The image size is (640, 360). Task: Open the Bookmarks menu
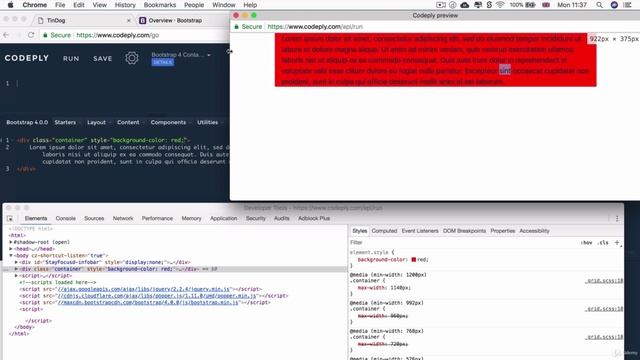click(x=160, y=5)
